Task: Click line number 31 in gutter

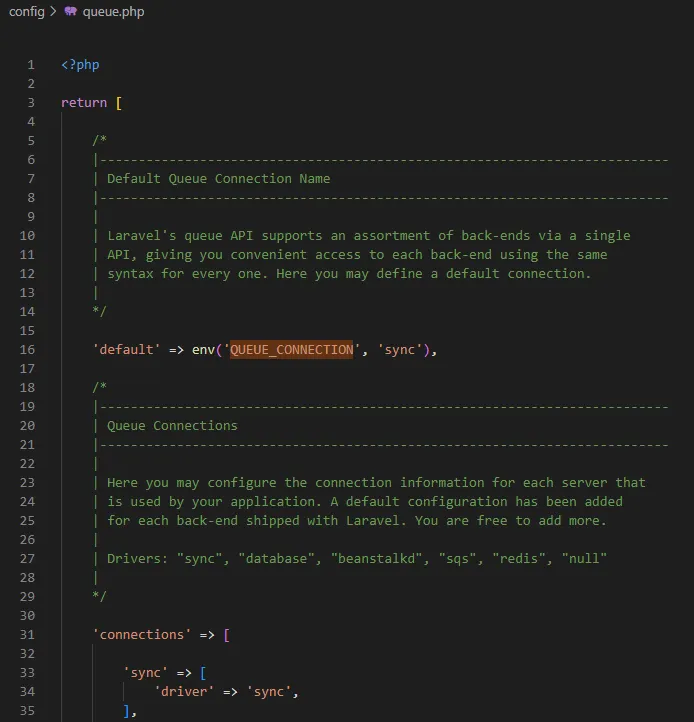Action: pos(27,635)
